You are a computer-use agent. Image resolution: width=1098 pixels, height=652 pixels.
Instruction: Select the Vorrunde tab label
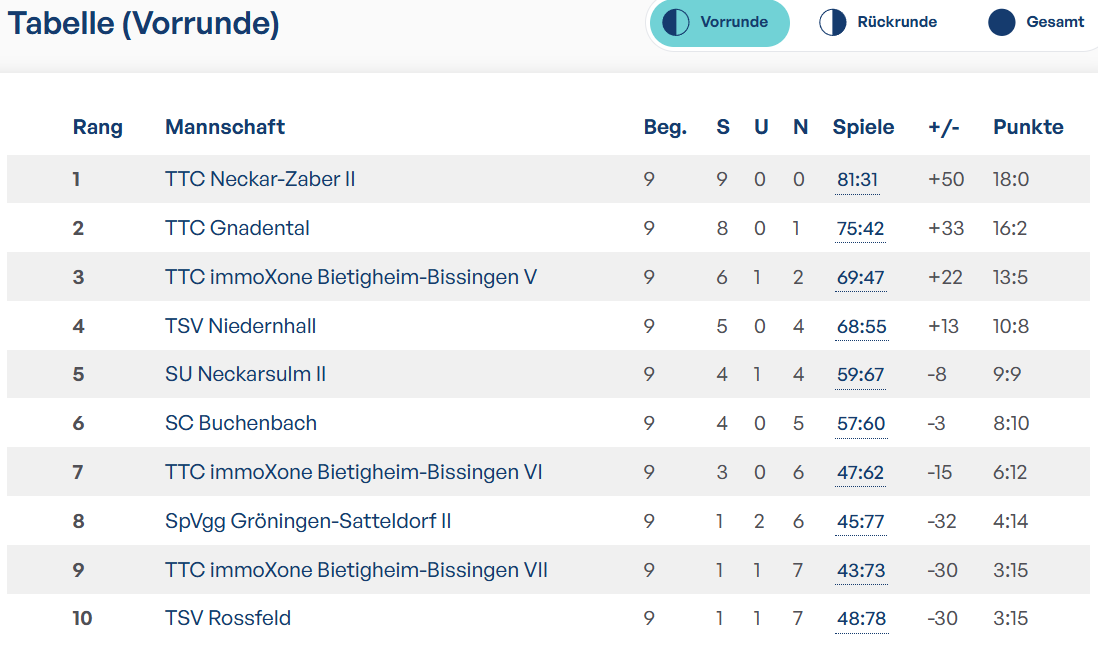(x=734, y=22)
